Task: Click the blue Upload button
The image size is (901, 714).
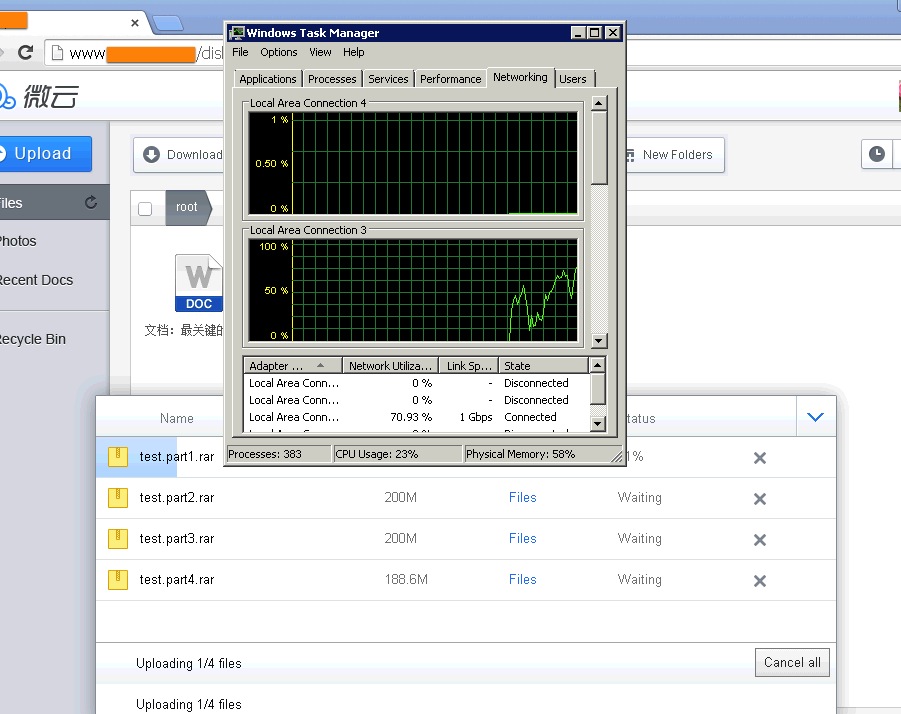Action: point(45,154)
